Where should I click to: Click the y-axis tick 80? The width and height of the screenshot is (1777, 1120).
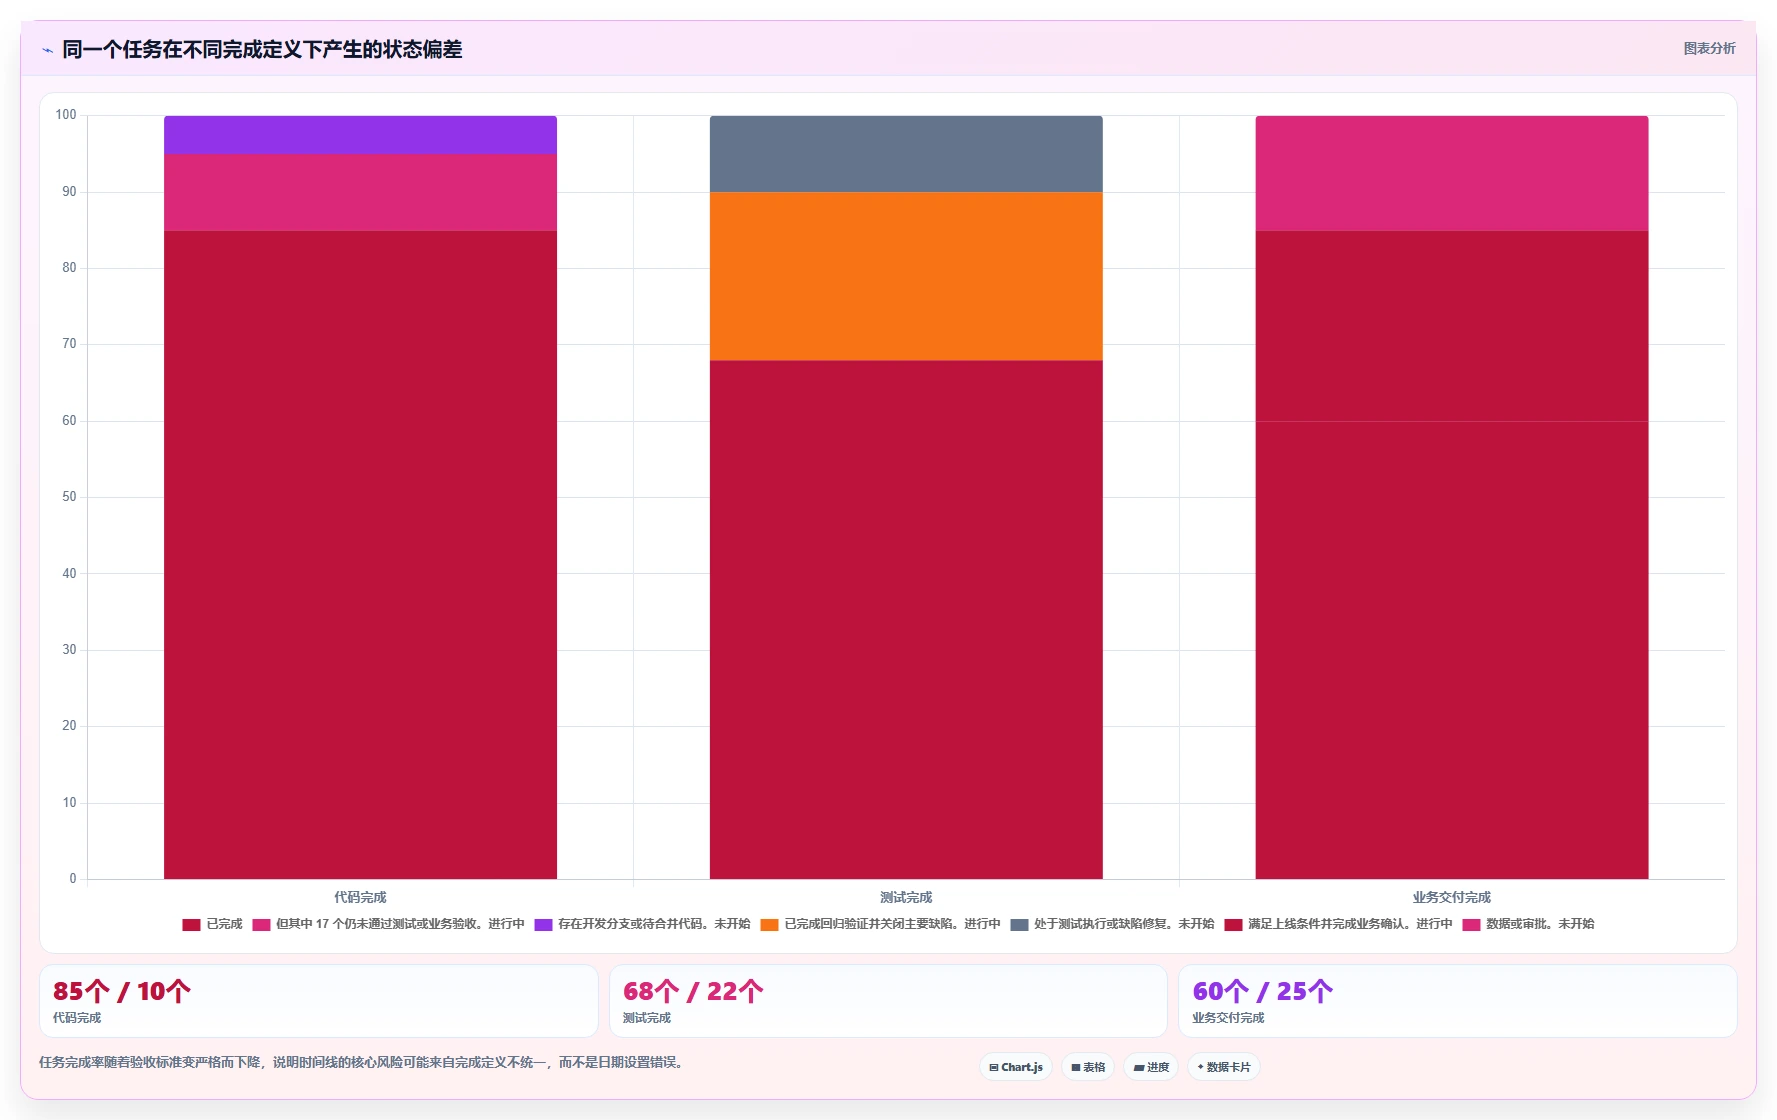coord(69,268)
